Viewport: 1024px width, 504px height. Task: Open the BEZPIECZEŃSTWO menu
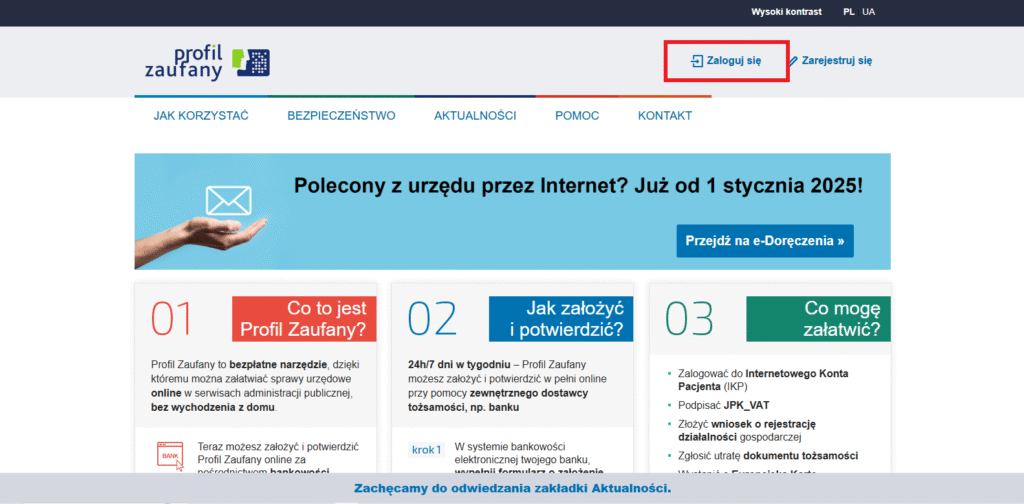coord(341,116)
